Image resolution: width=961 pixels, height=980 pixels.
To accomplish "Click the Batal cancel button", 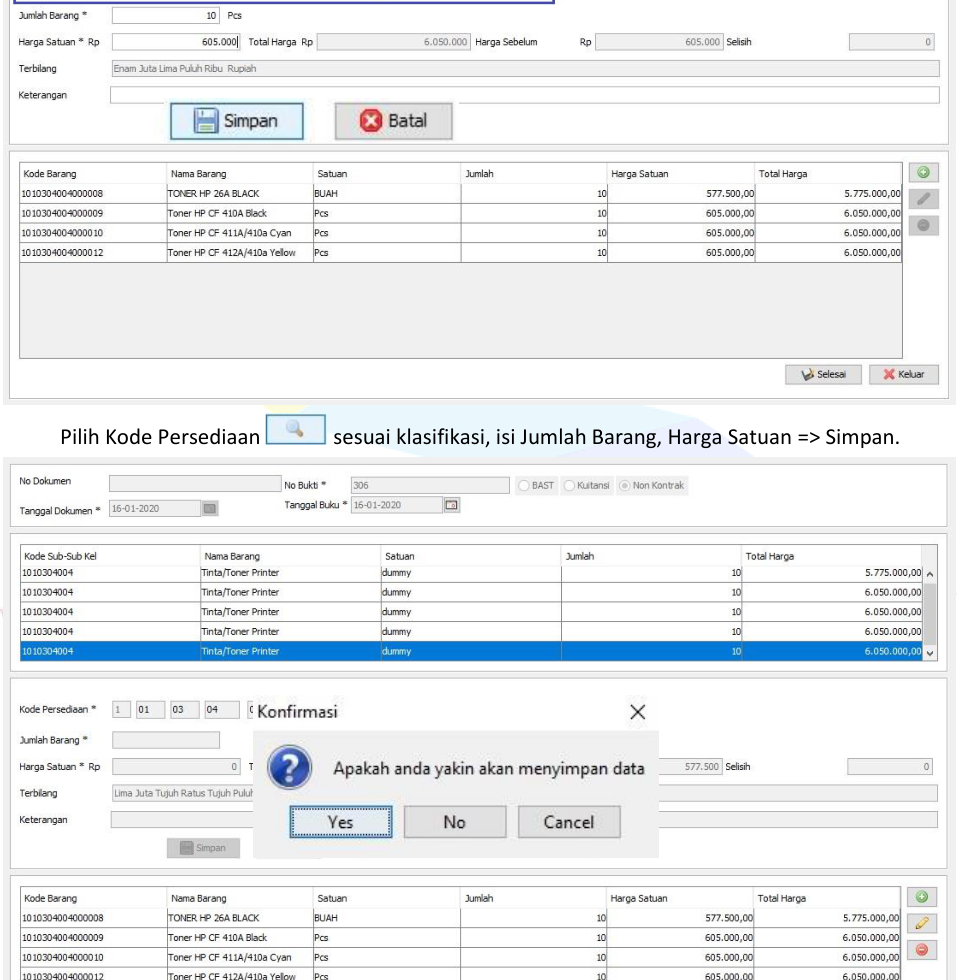I will (393, 122).
